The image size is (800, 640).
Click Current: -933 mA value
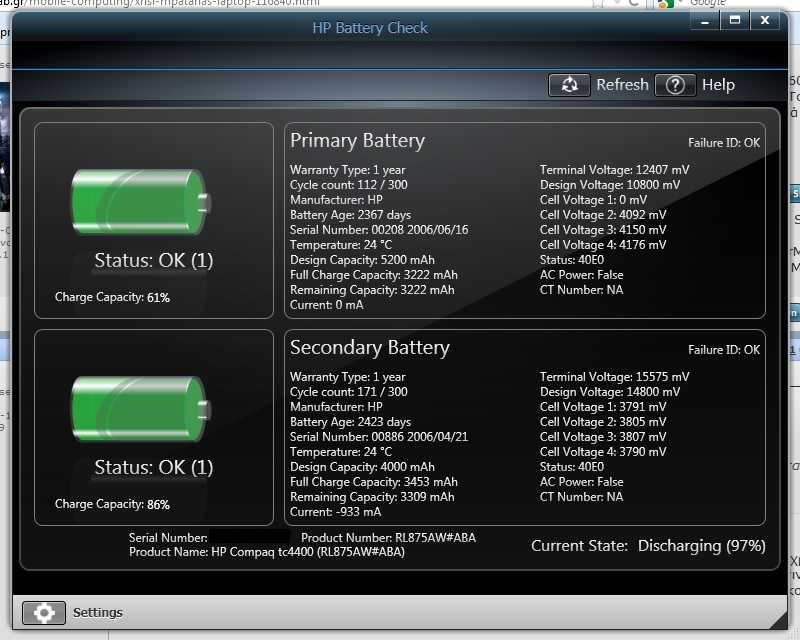(x=335, y=512)
